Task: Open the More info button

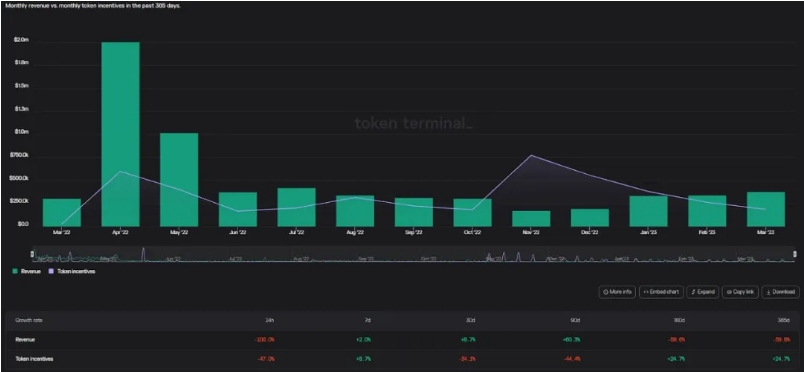Action: [617, 292]
